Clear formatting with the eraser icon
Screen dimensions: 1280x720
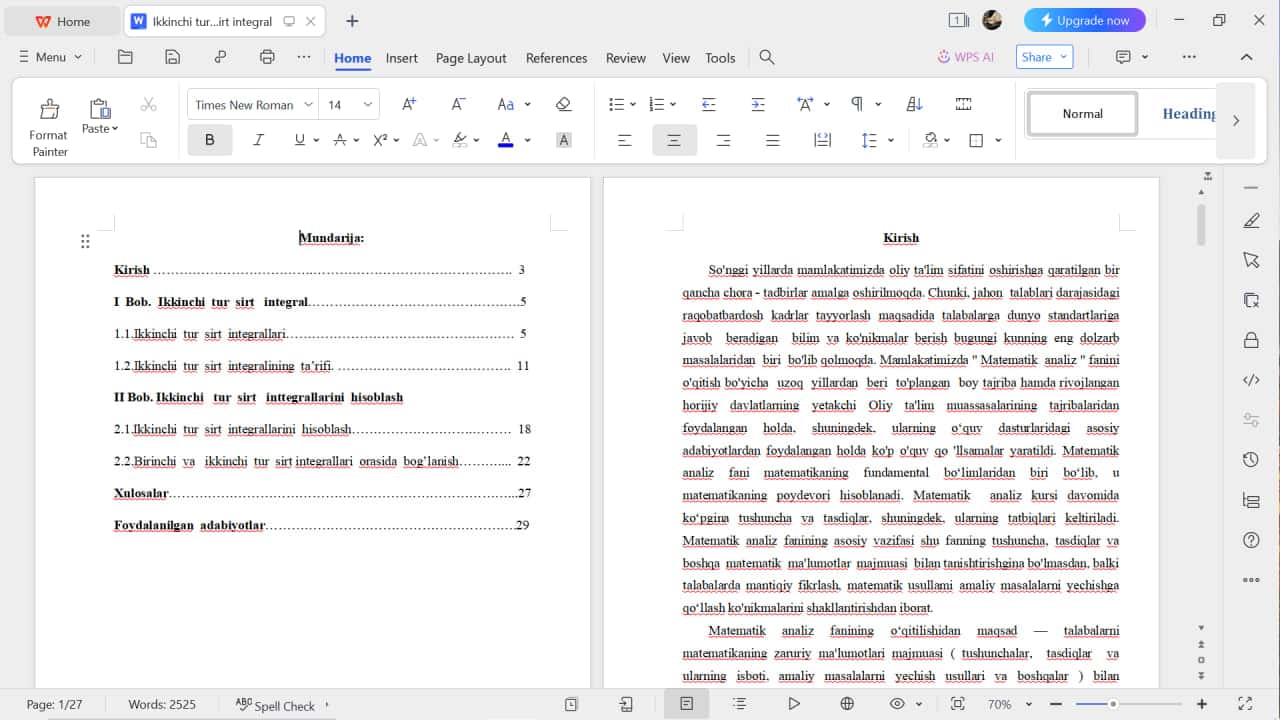click(563, 104)
